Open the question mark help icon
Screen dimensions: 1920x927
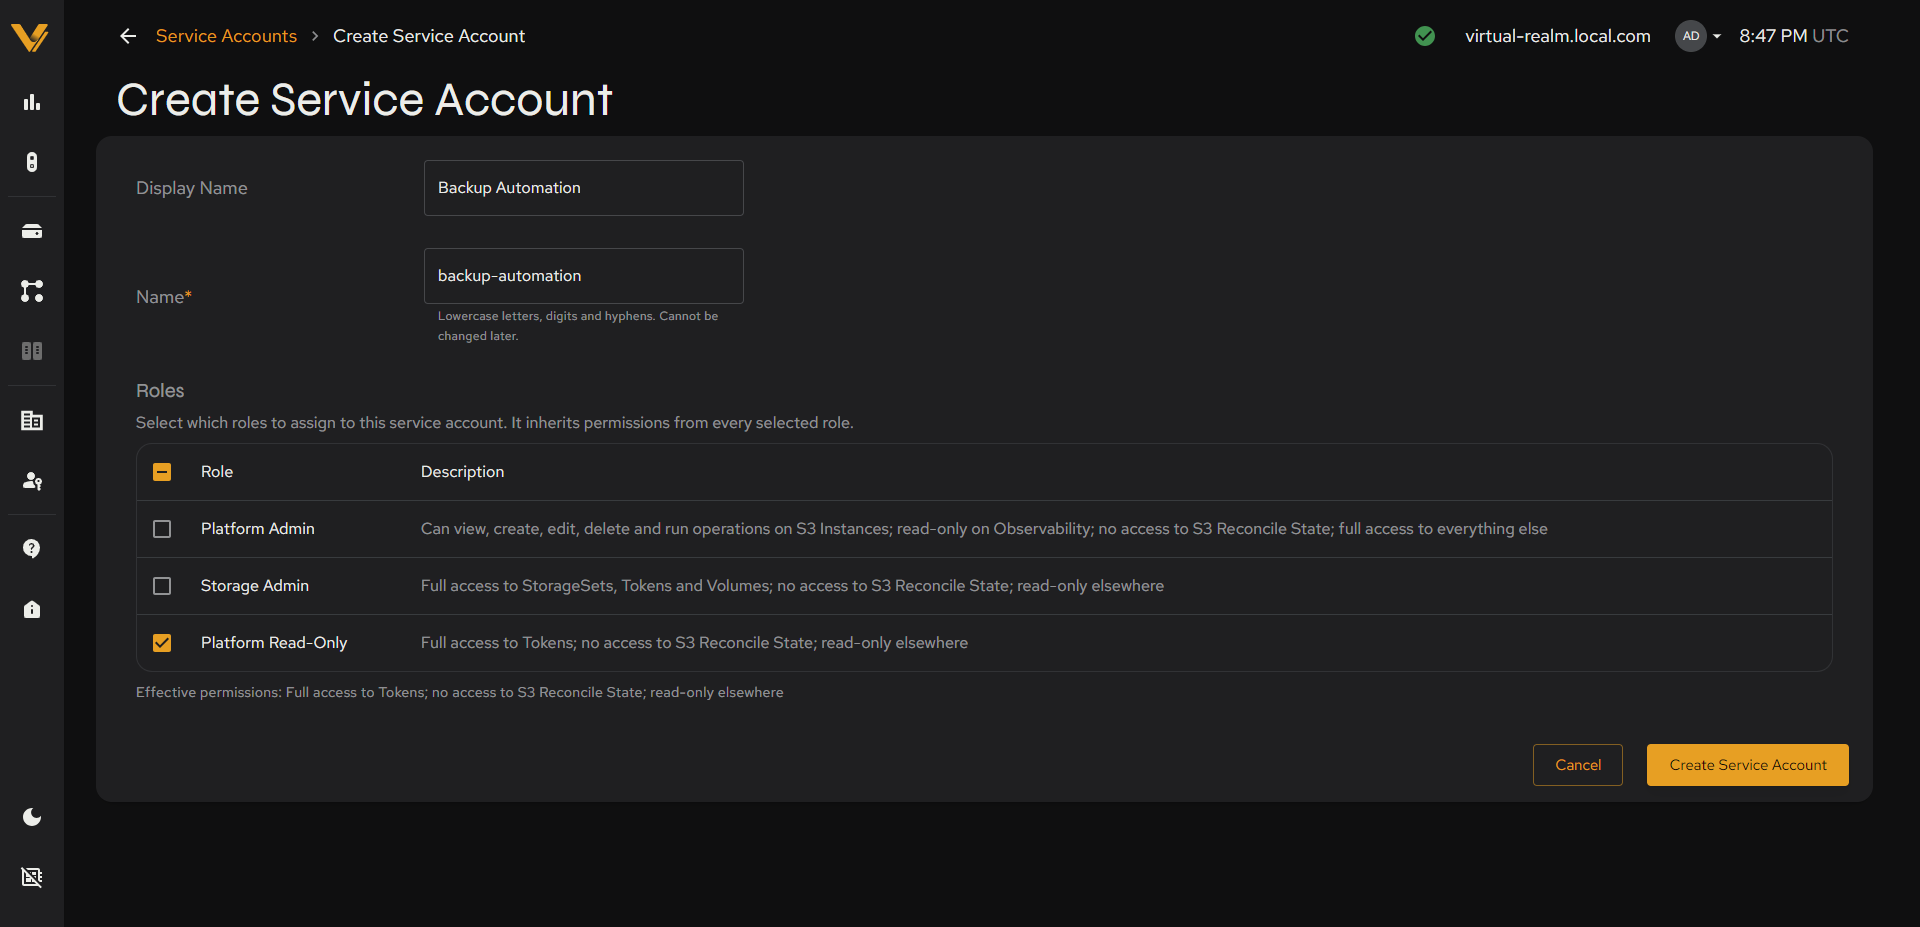point(32,549)
